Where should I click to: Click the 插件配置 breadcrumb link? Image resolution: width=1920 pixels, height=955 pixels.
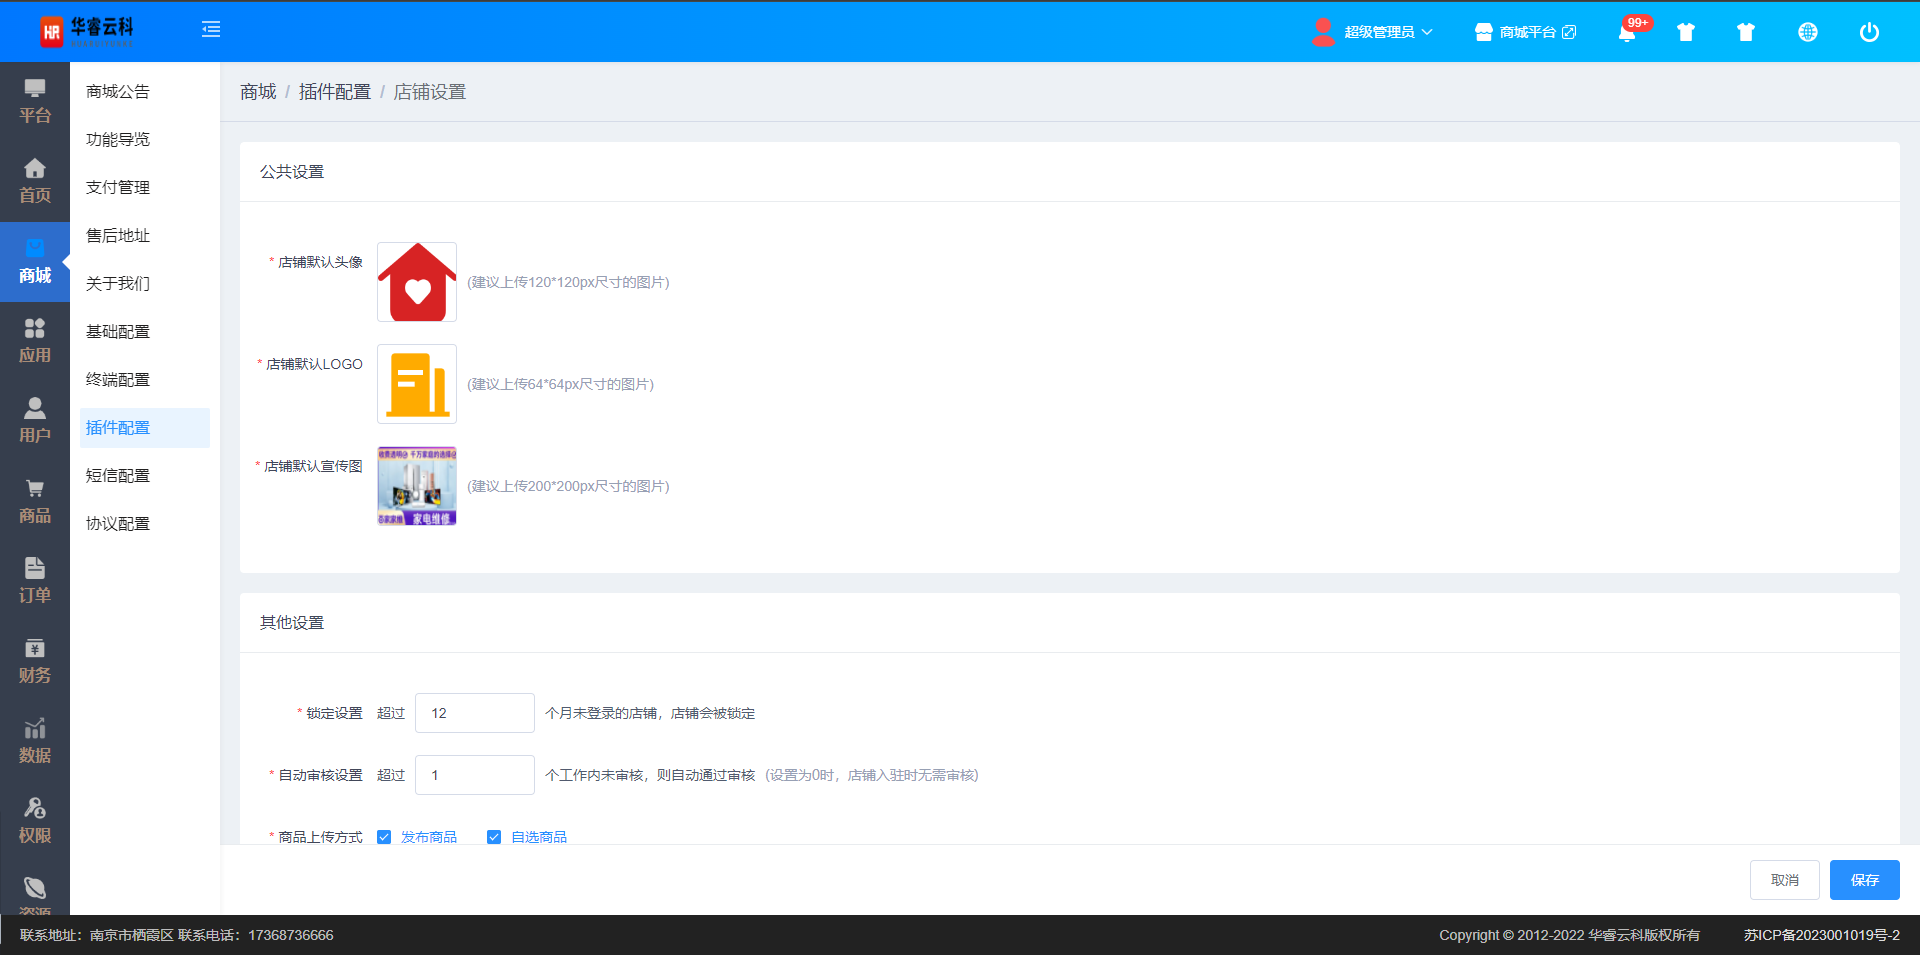[334, 92]
